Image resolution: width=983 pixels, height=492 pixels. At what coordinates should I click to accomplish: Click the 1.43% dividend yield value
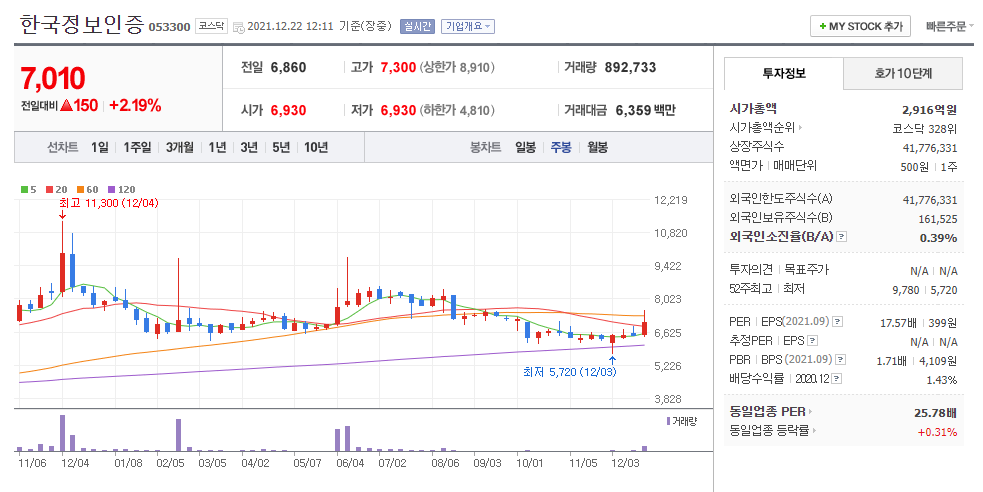(942, 380)
